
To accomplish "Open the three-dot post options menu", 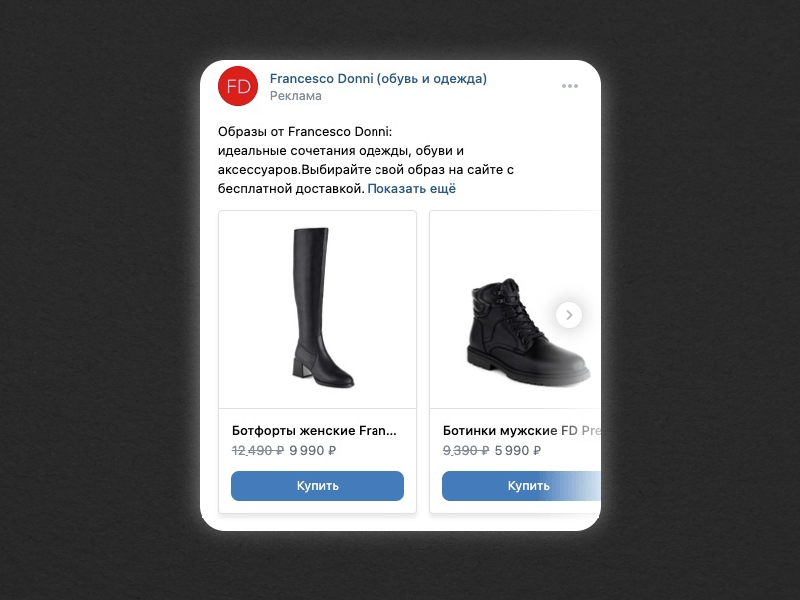I will pyautogui.click(x=570, y=86).
